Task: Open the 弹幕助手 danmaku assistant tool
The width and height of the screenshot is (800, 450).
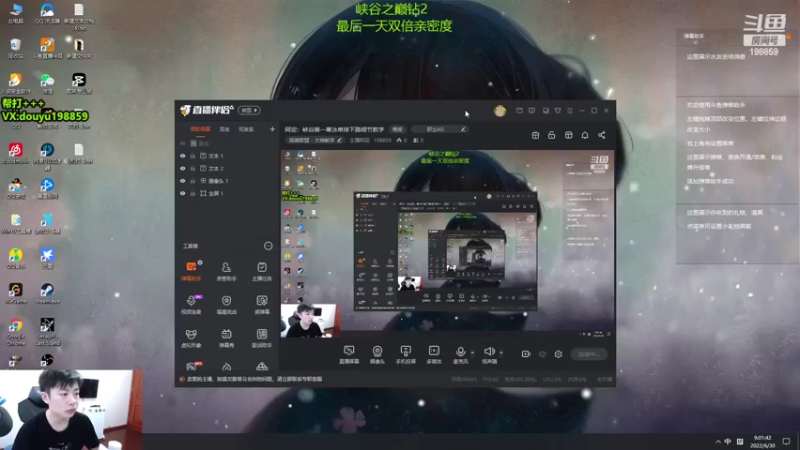Action: click(191, 271)
